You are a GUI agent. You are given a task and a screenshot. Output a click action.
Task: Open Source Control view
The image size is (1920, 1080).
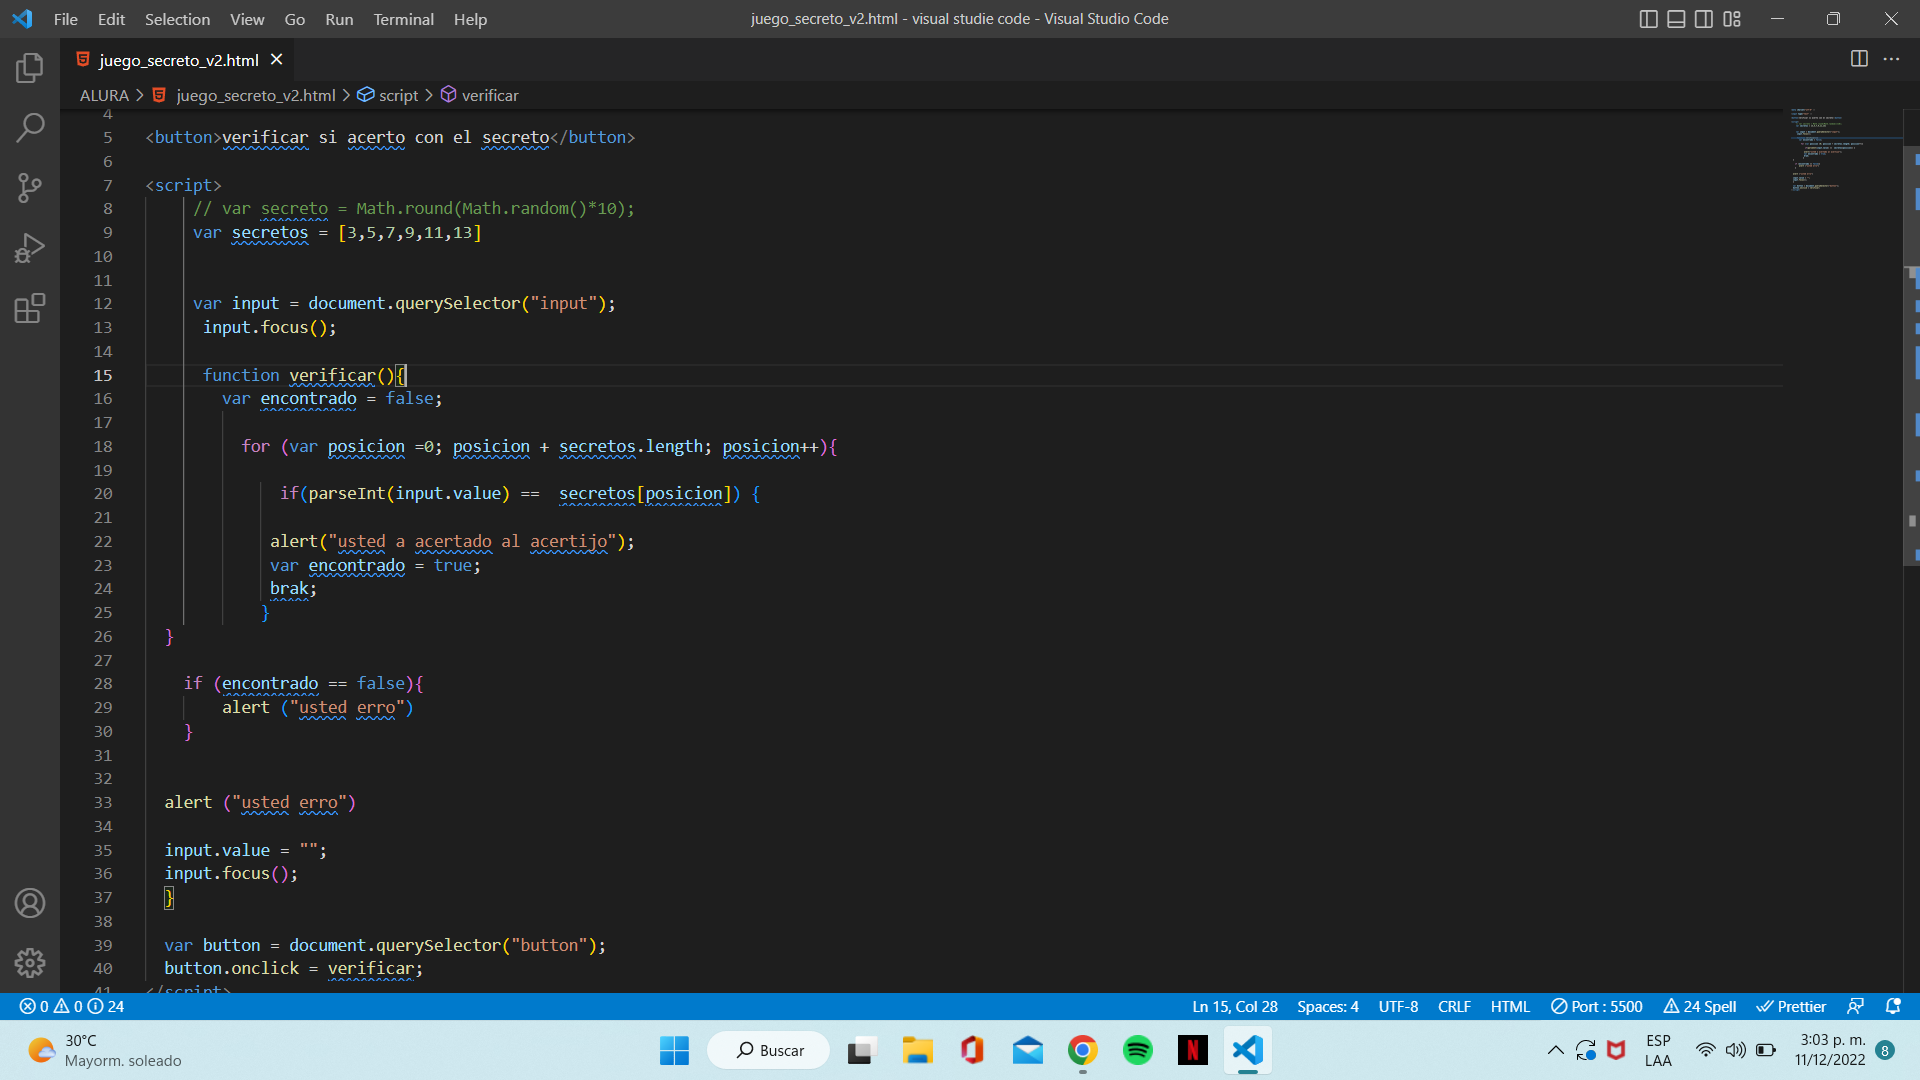(x=30, y=187)
